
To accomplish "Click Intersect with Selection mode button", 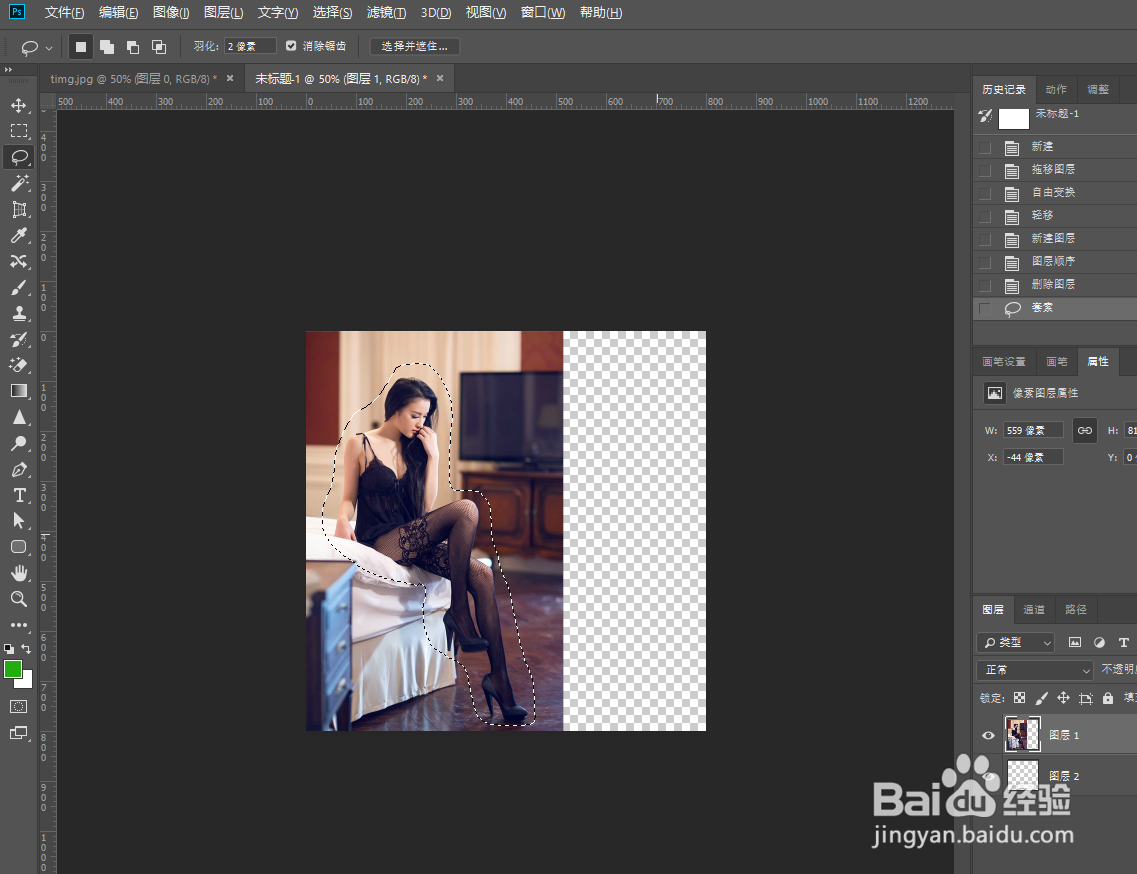I will [159, 47].
